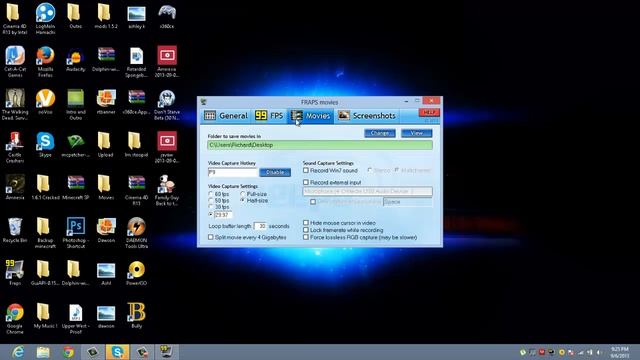This screenshot has height=360, width=640.
Task: Click the Change folder button
Action: 380,133
